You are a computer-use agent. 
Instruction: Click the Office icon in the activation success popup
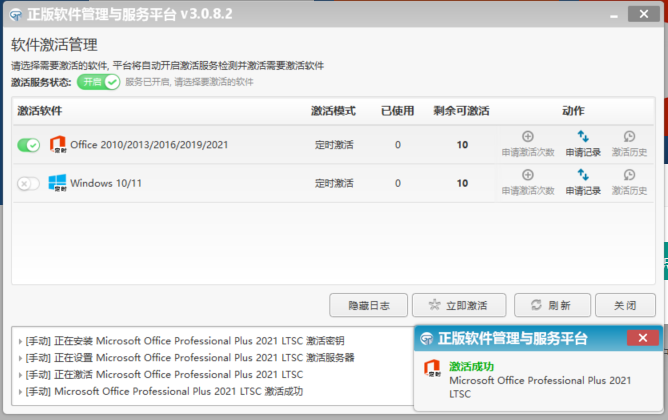(432, 368)
